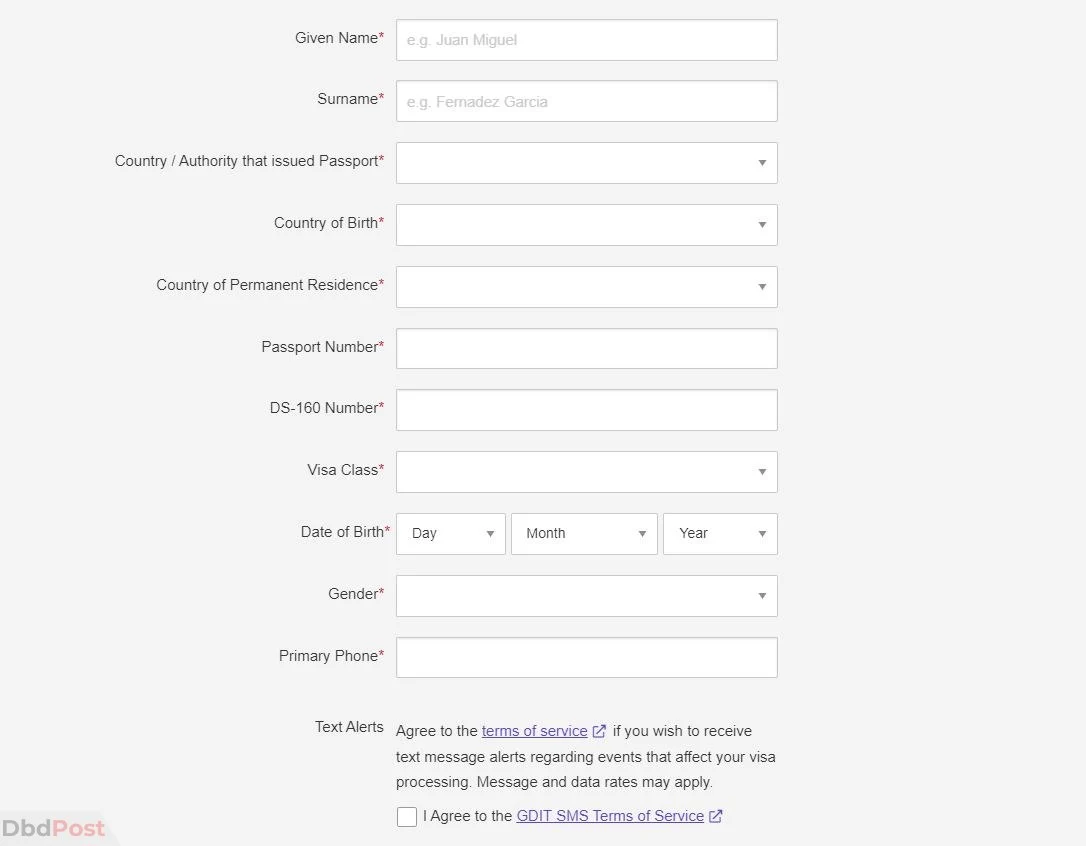Click into the Surname field
The width and height of the screenshot is (1086, 846).
pos(587,101)
